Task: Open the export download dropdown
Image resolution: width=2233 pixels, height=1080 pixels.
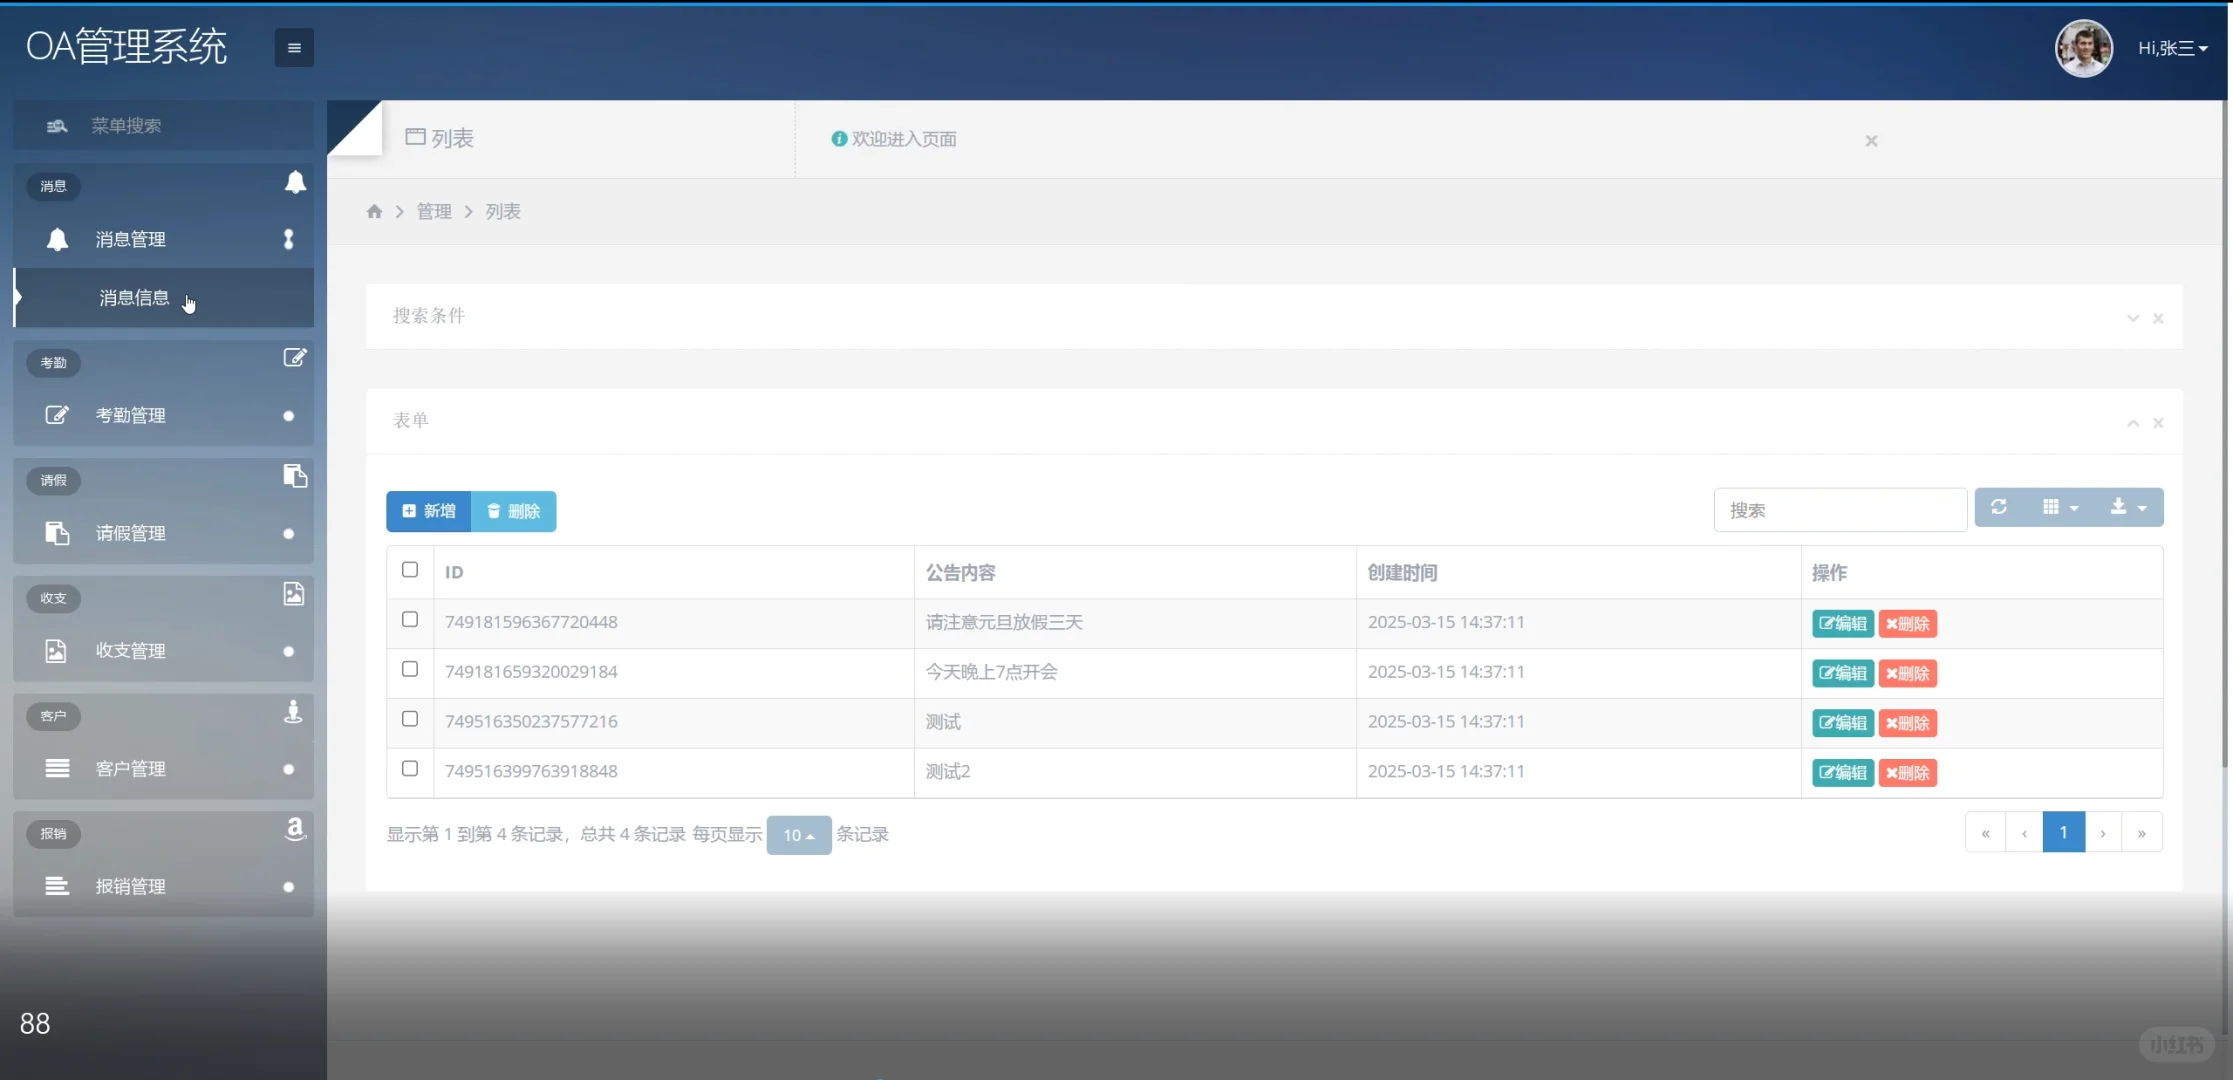Action: click(2127, 507)
